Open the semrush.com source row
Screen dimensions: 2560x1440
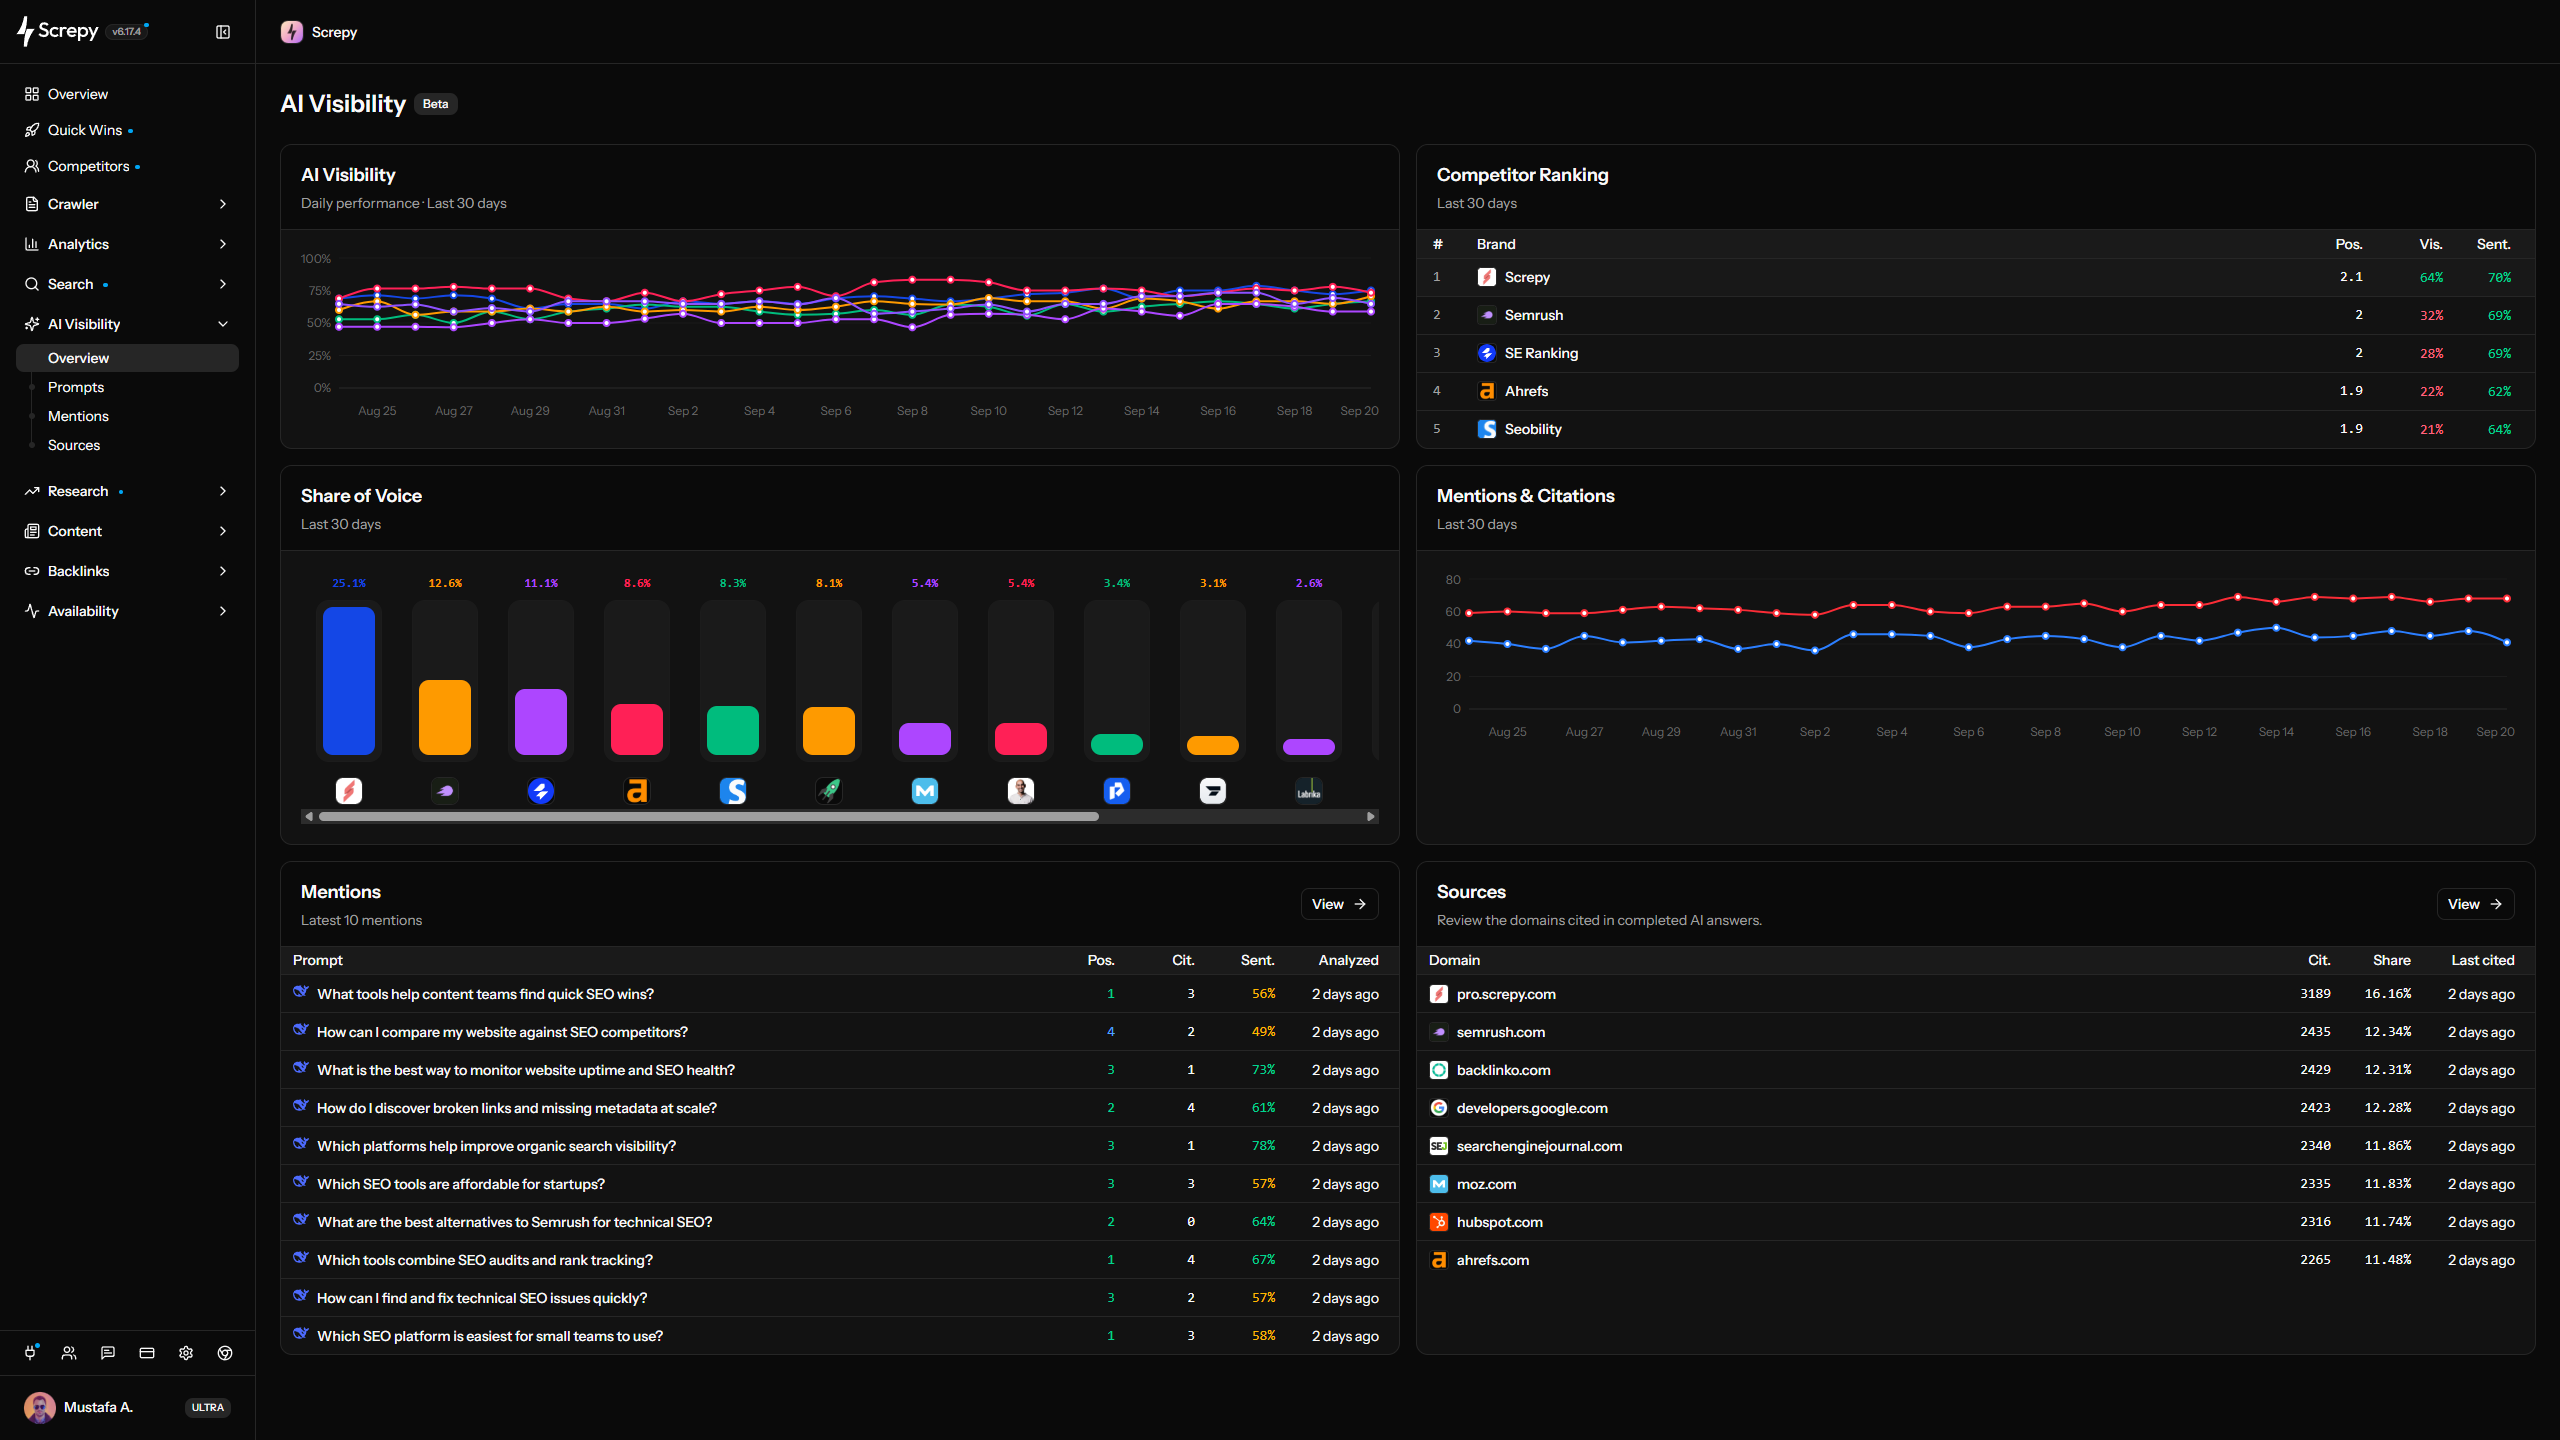1975,1032
